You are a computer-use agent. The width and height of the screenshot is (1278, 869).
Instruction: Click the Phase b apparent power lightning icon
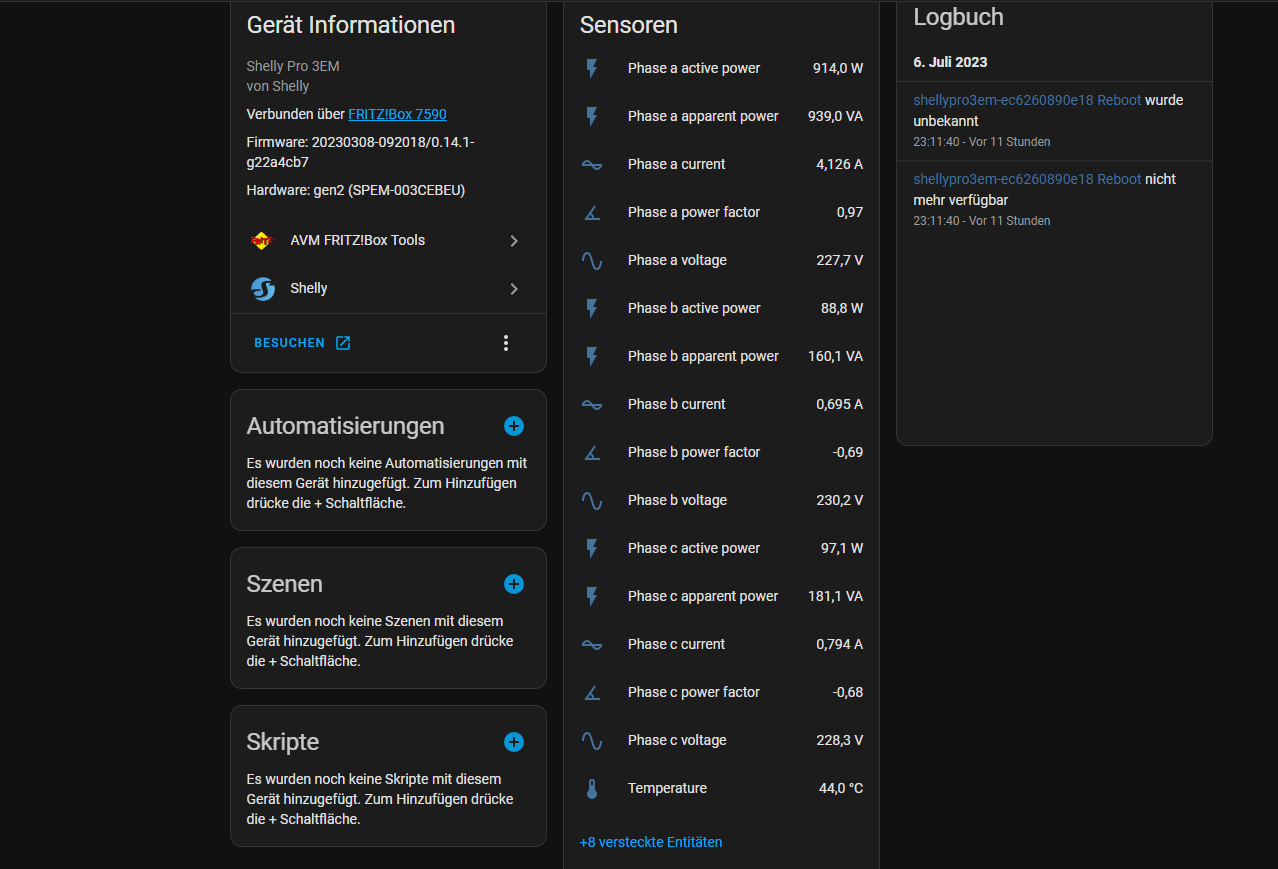592,356
